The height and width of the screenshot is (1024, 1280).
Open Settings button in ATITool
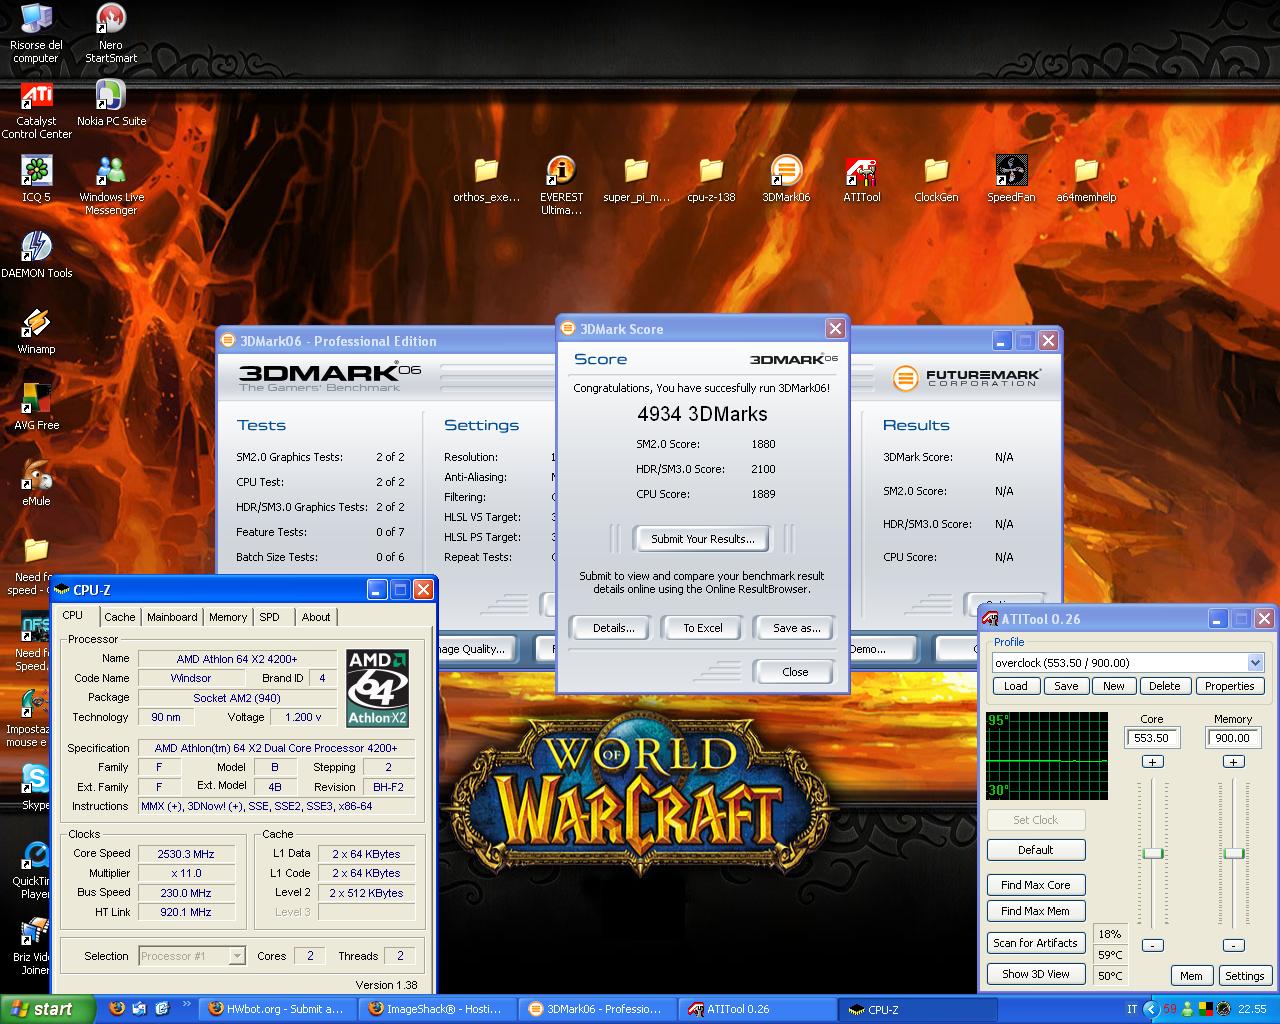point(1244,976)
